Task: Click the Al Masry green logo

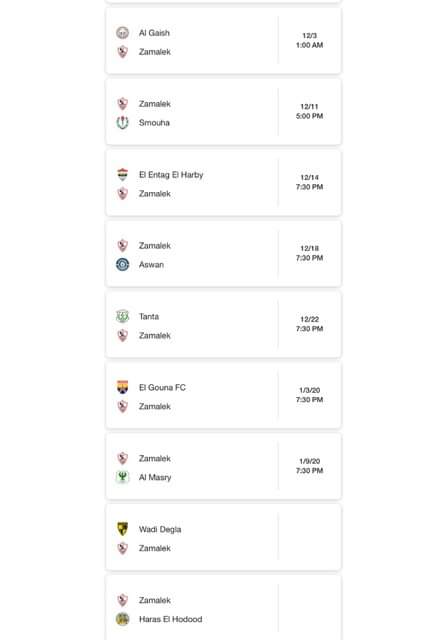Action: [x=122, y=477]
